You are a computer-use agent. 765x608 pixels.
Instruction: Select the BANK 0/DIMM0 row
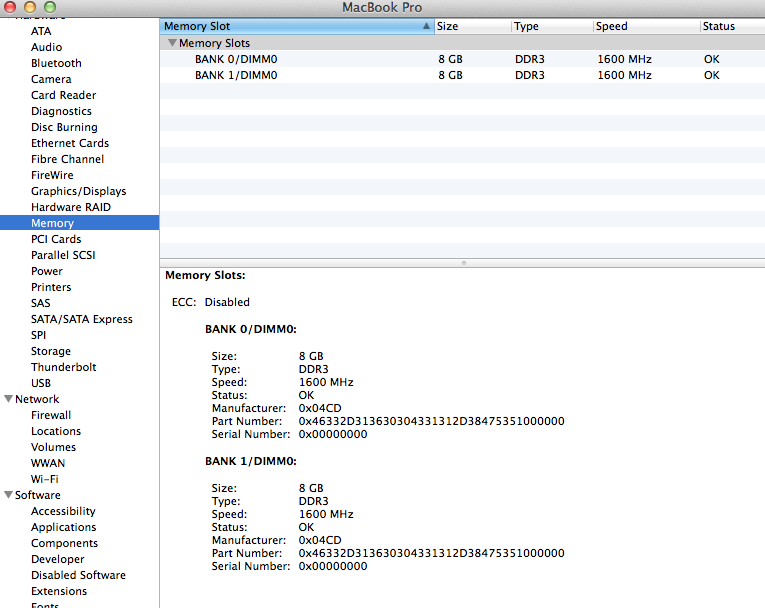(x=462, y=59)
